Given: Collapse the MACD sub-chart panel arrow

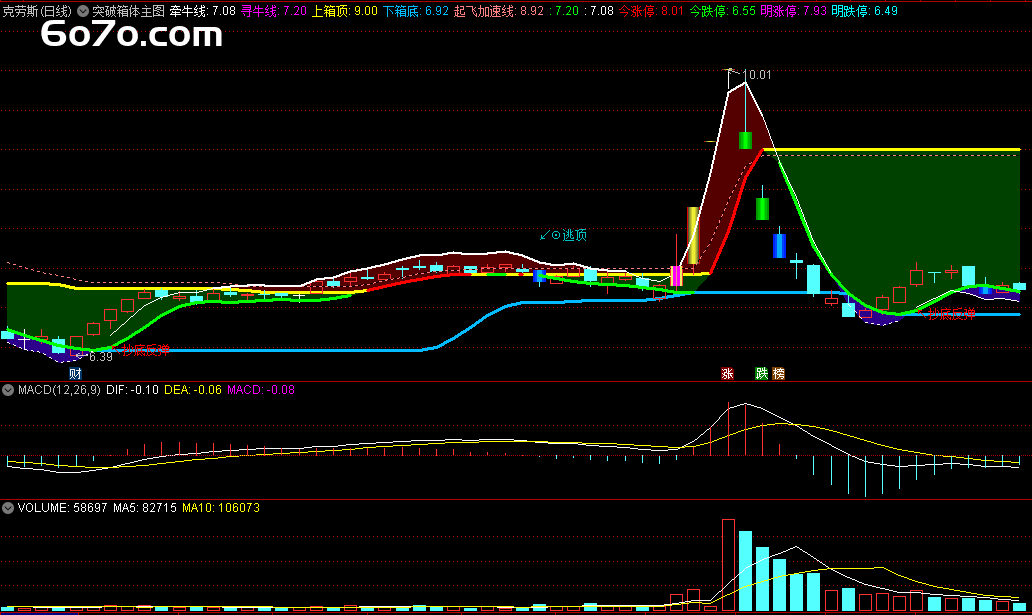Looking at the screenshot, I should (x=8, y=390).
